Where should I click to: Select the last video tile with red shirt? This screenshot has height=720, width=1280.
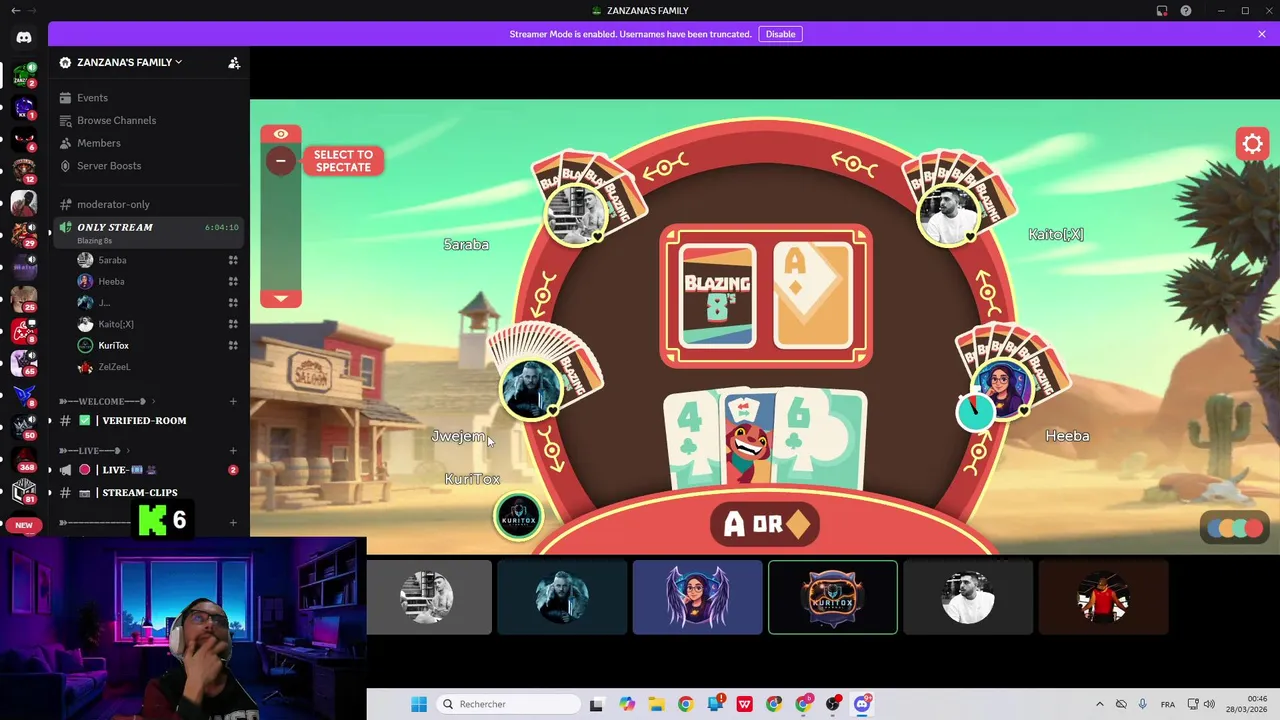pyautogui.click(x=1103, y=597)
